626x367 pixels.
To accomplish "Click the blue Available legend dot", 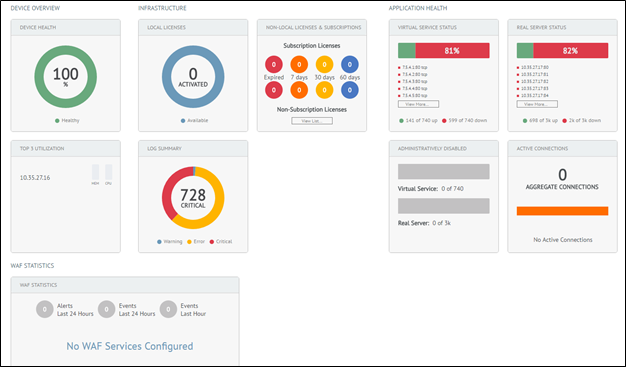I will click(x=183, y=121).
